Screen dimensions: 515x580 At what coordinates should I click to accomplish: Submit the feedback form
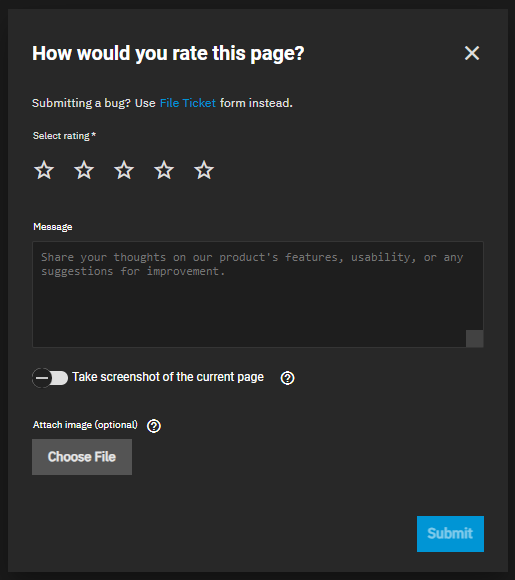(450, 534)
